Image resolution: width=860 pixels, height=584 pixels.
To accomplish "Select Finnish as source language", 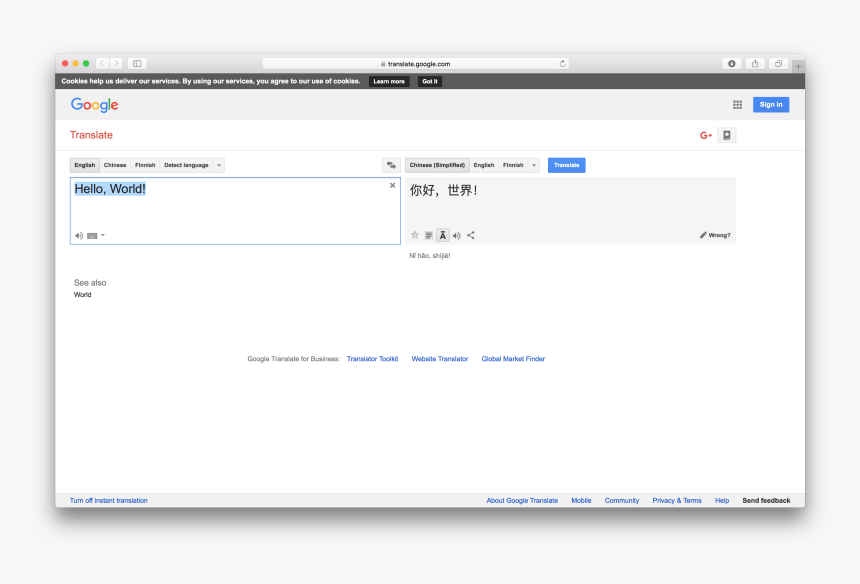I will (145, 165).
